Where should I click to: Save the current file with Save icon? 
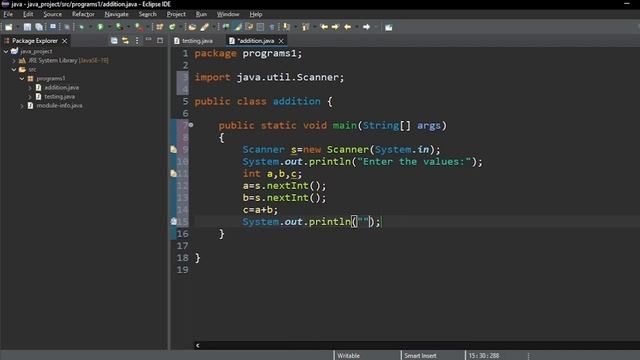[27, 27]
